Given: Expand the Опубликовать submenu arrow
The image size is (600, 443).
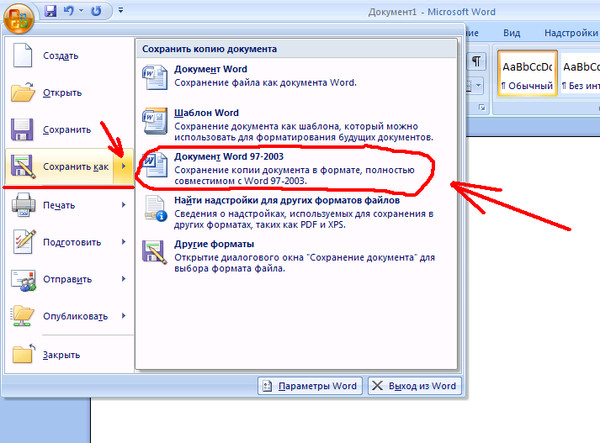Looking at the screenshot, I should pyautogui.click(x=124, y=316).
